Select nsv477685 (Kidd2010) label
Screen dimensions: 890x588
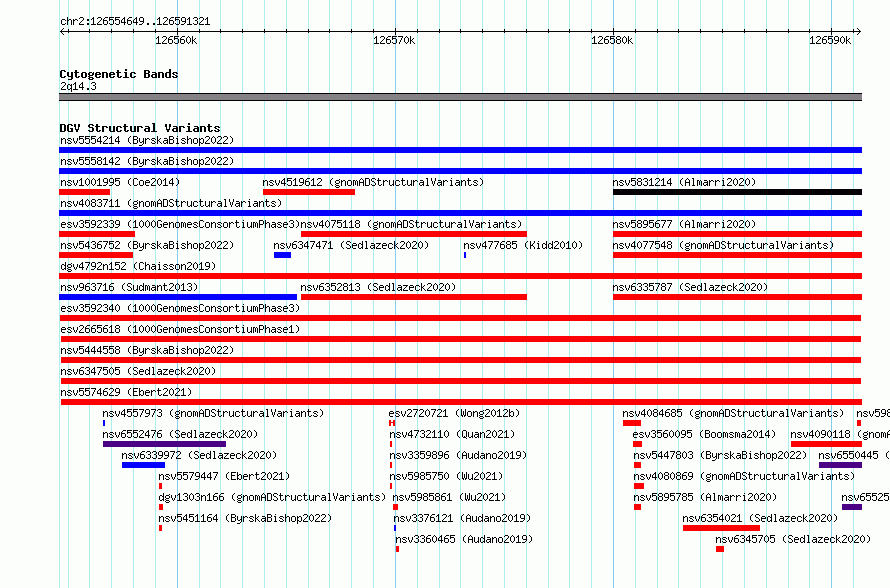click(523, 245)
